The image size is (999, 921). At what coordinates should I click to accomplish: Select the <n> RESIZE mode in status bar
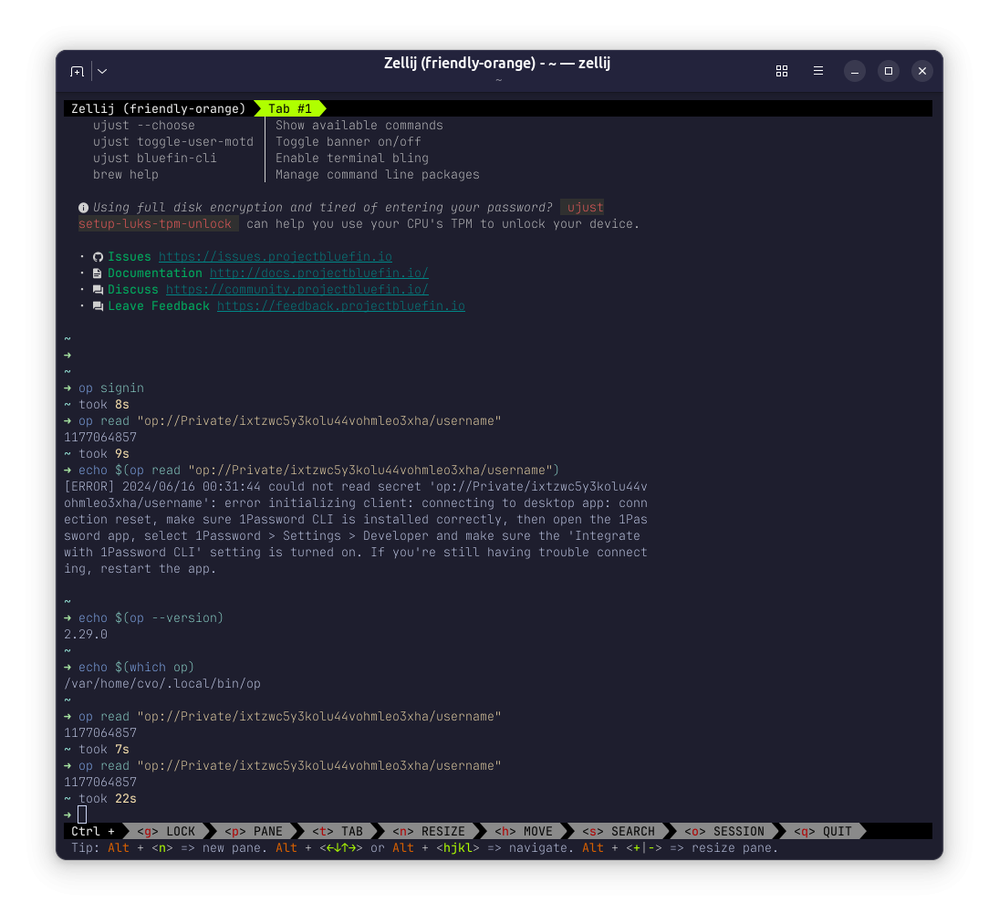pos(429,831)
